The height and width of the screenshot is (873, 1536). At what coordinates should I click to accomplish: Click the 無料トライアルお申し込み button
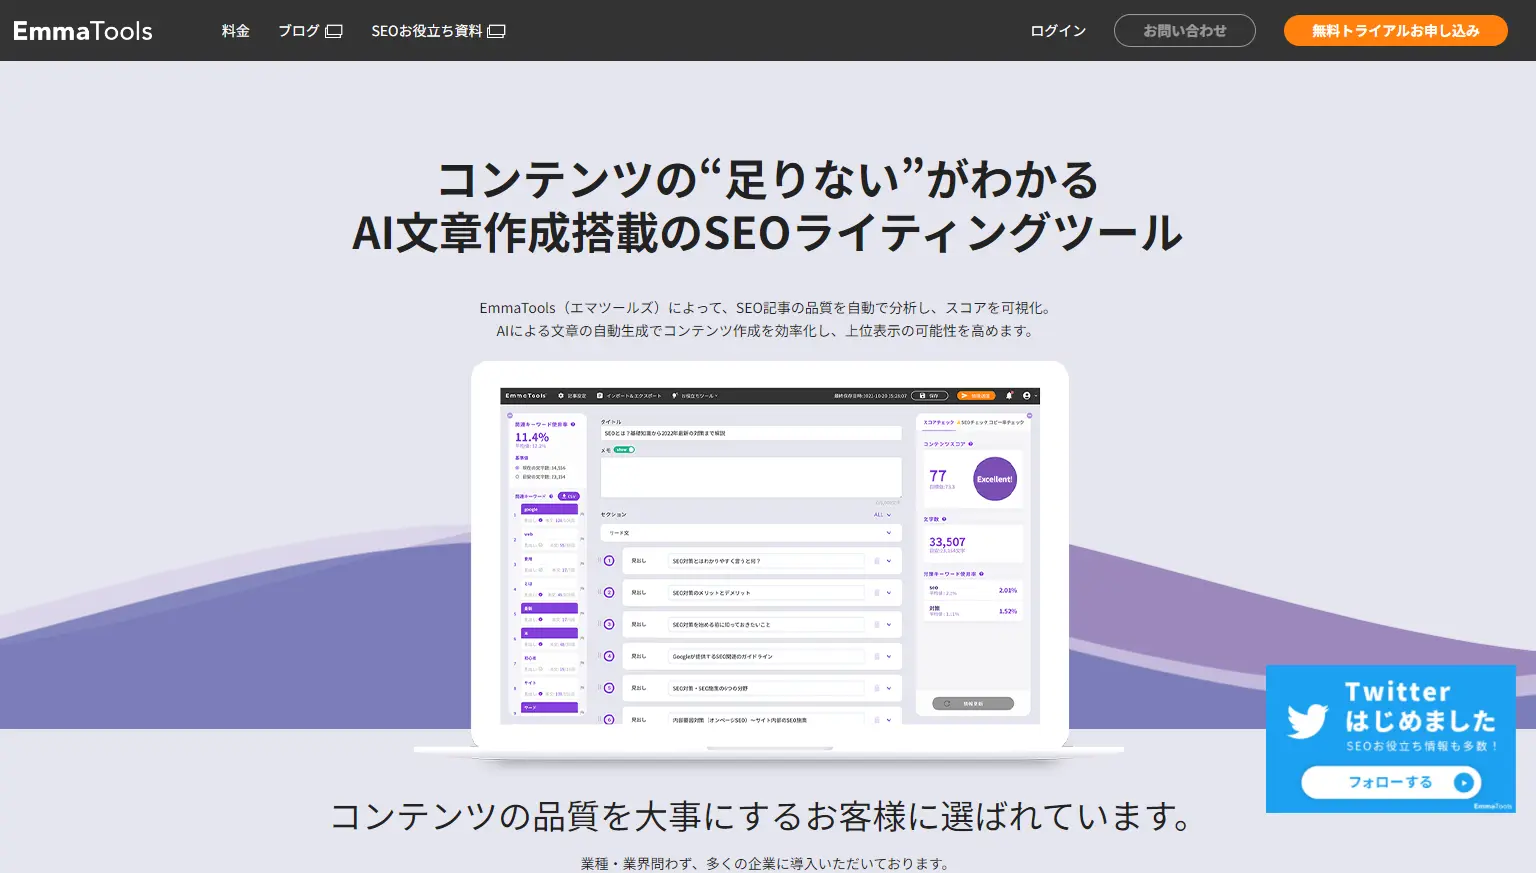[1395, 30]
